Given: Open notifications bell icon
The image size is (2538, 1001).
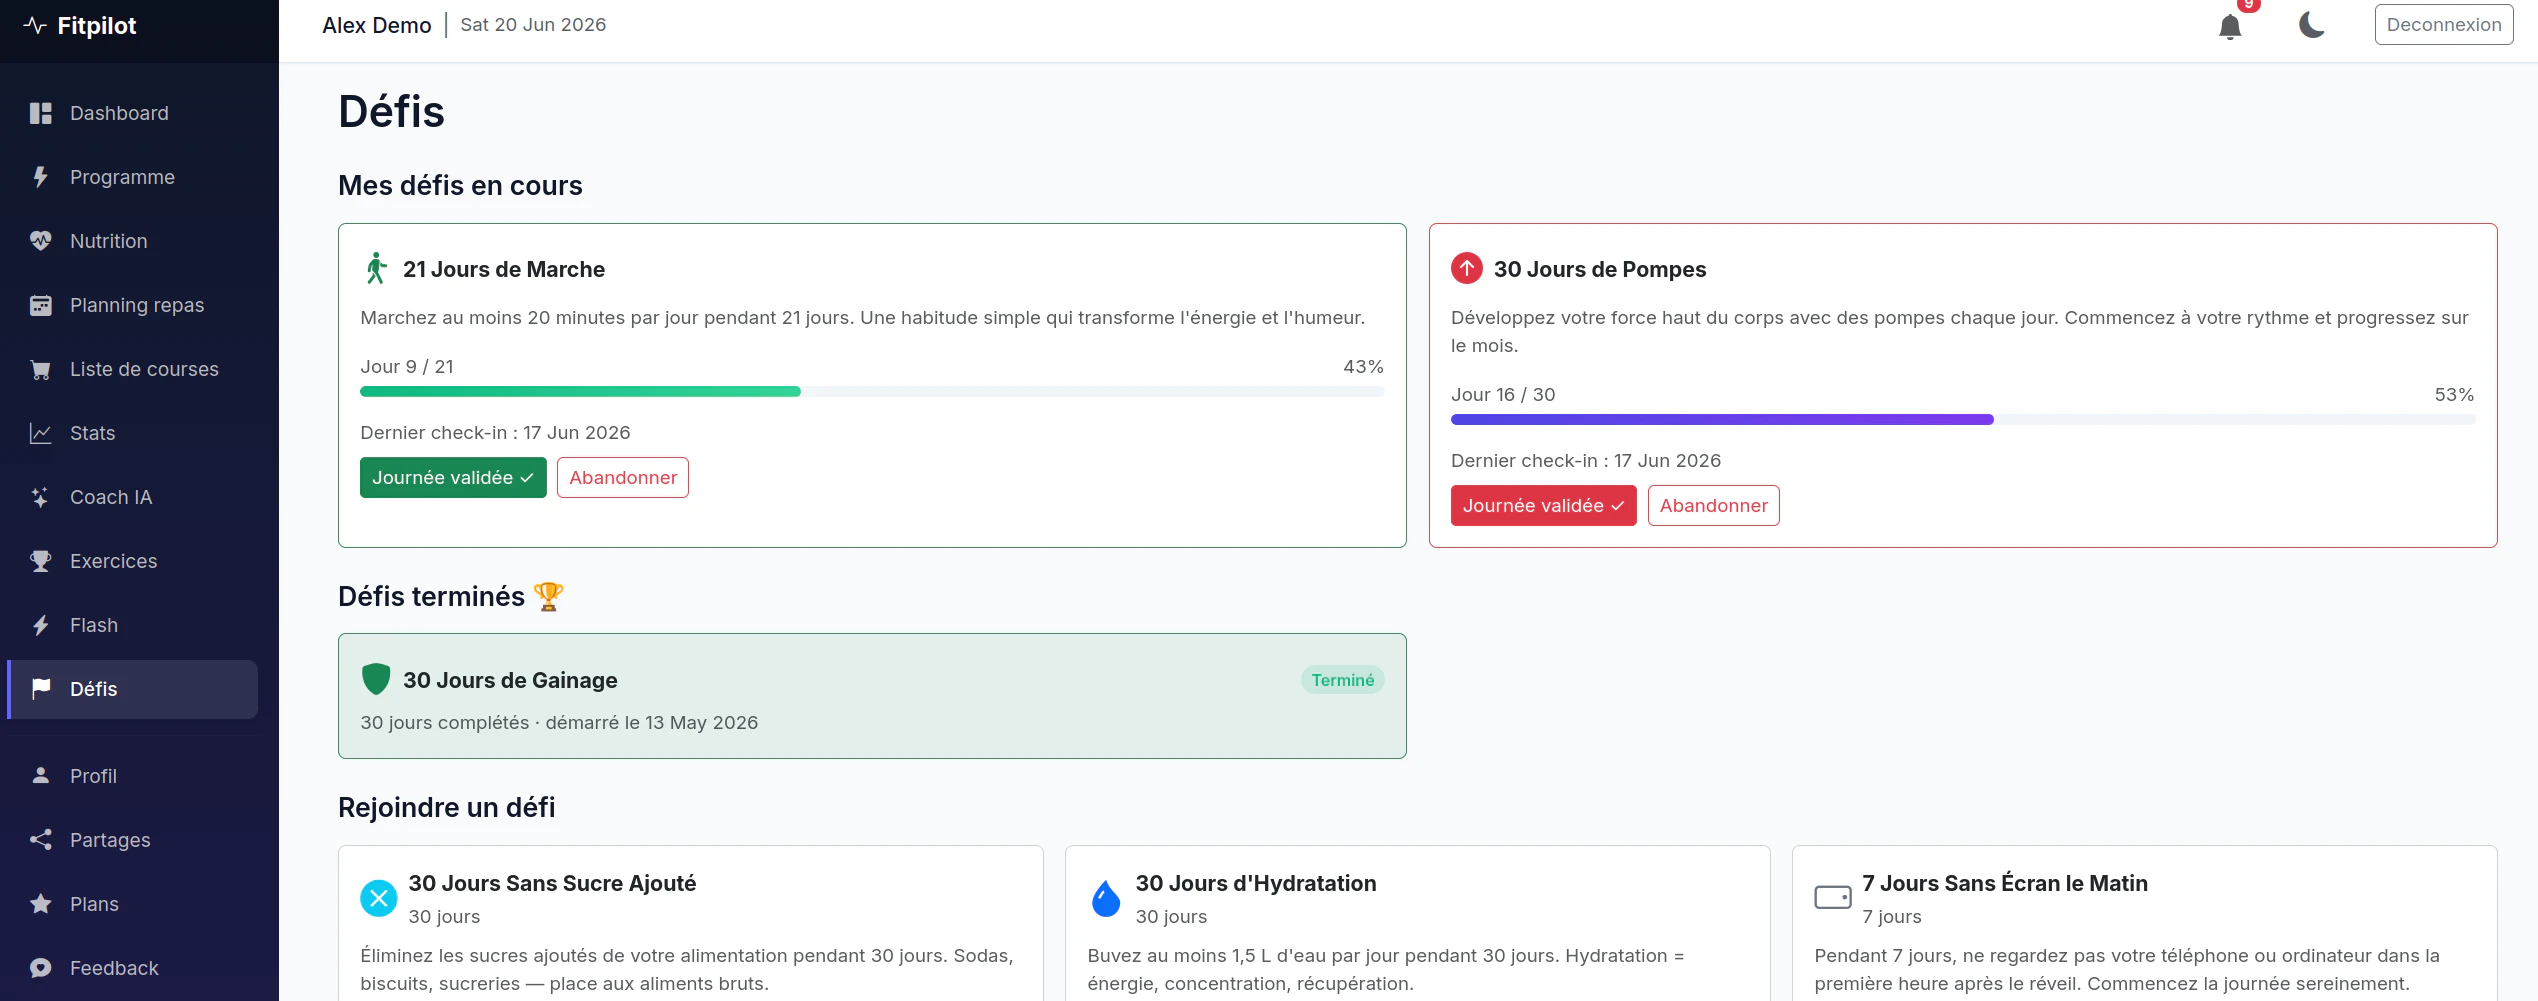Looking at the screenshot, I should point(2230,26).
